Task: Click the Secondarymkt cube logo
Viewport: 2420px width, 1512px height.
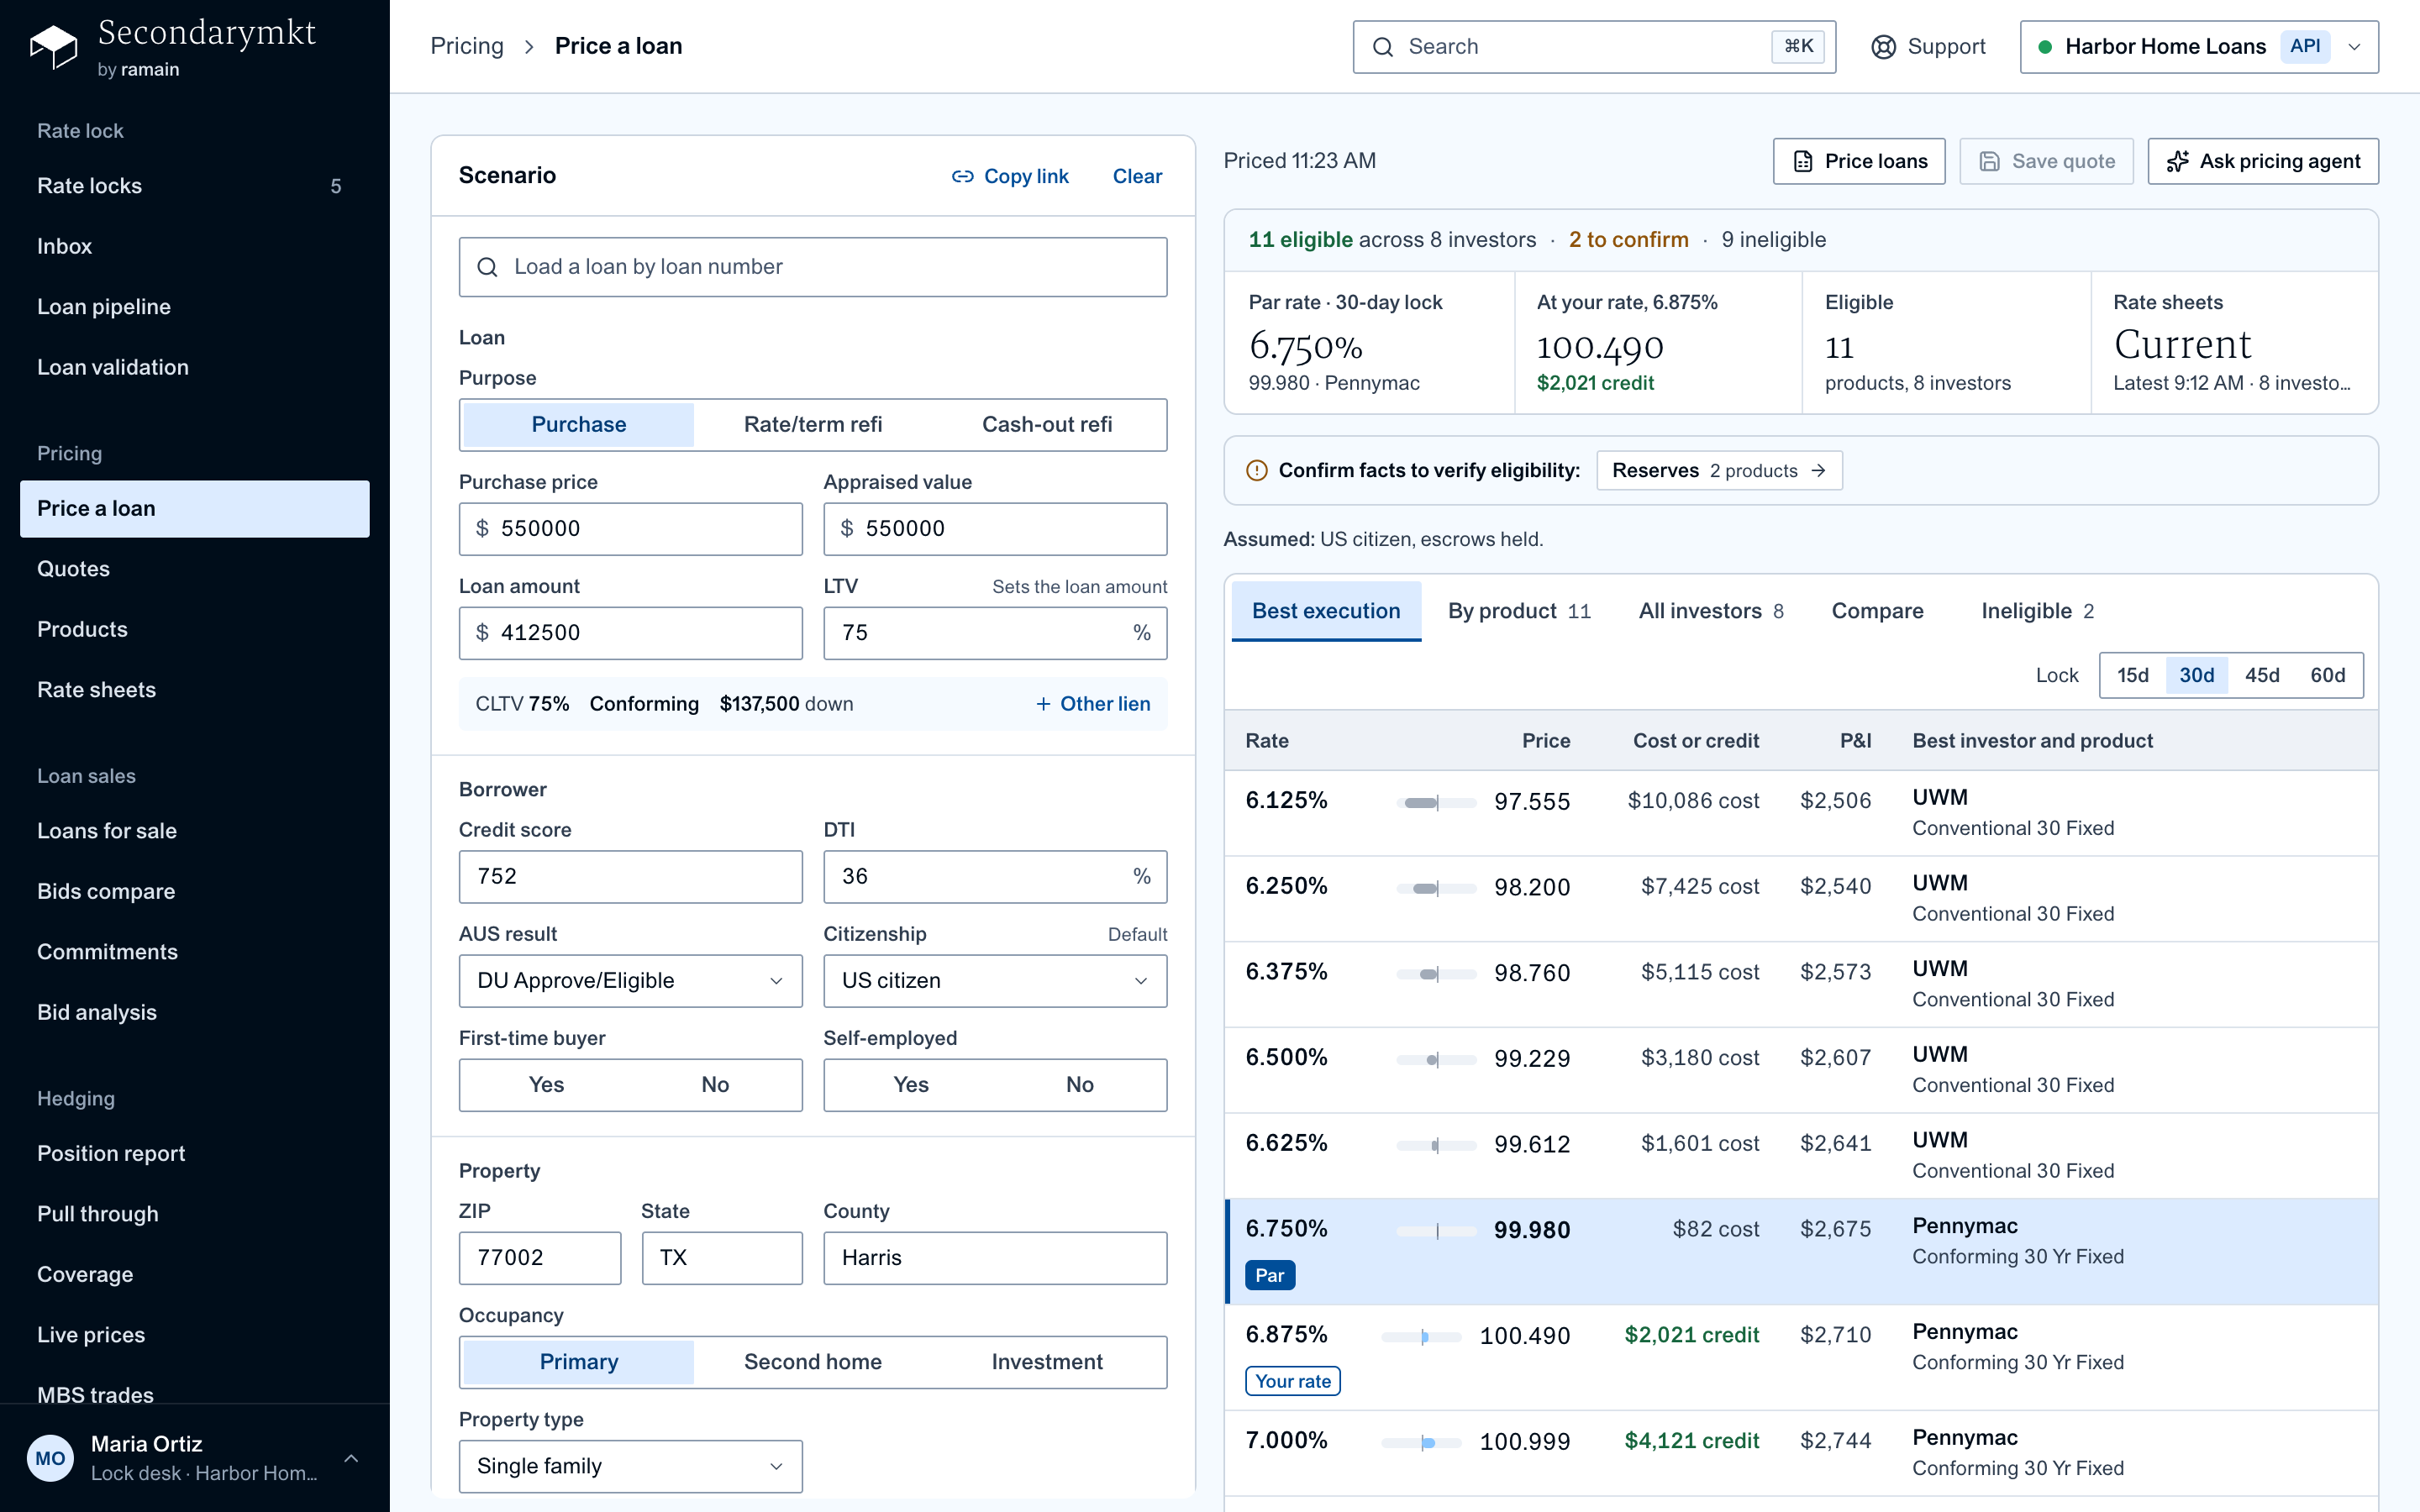Action: point(53,47)
